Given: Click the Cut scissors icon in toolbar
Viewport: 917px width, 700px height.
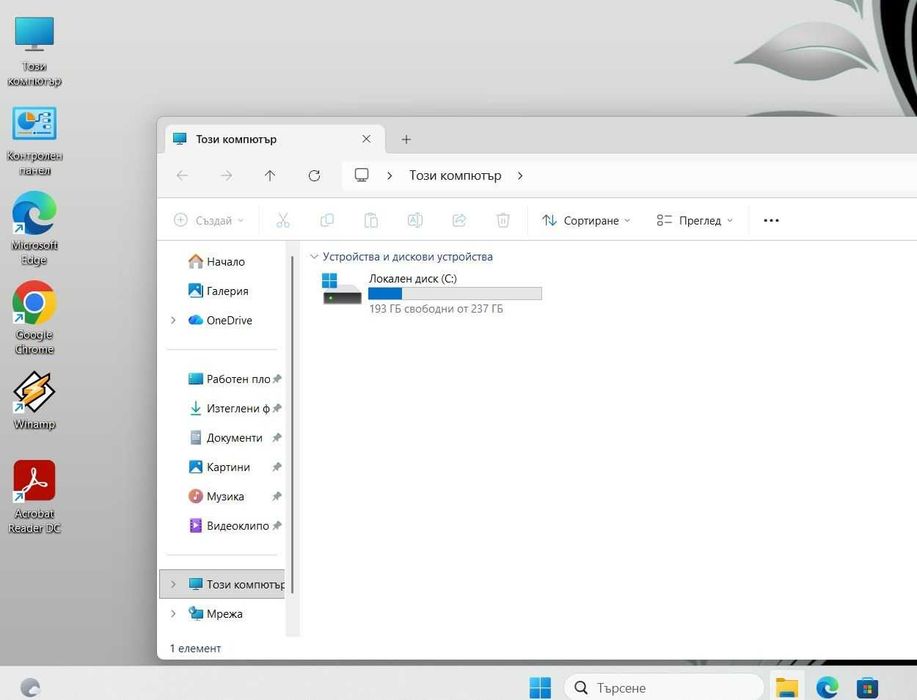Looking at the screenshot, I should click(x=283, y=220).
